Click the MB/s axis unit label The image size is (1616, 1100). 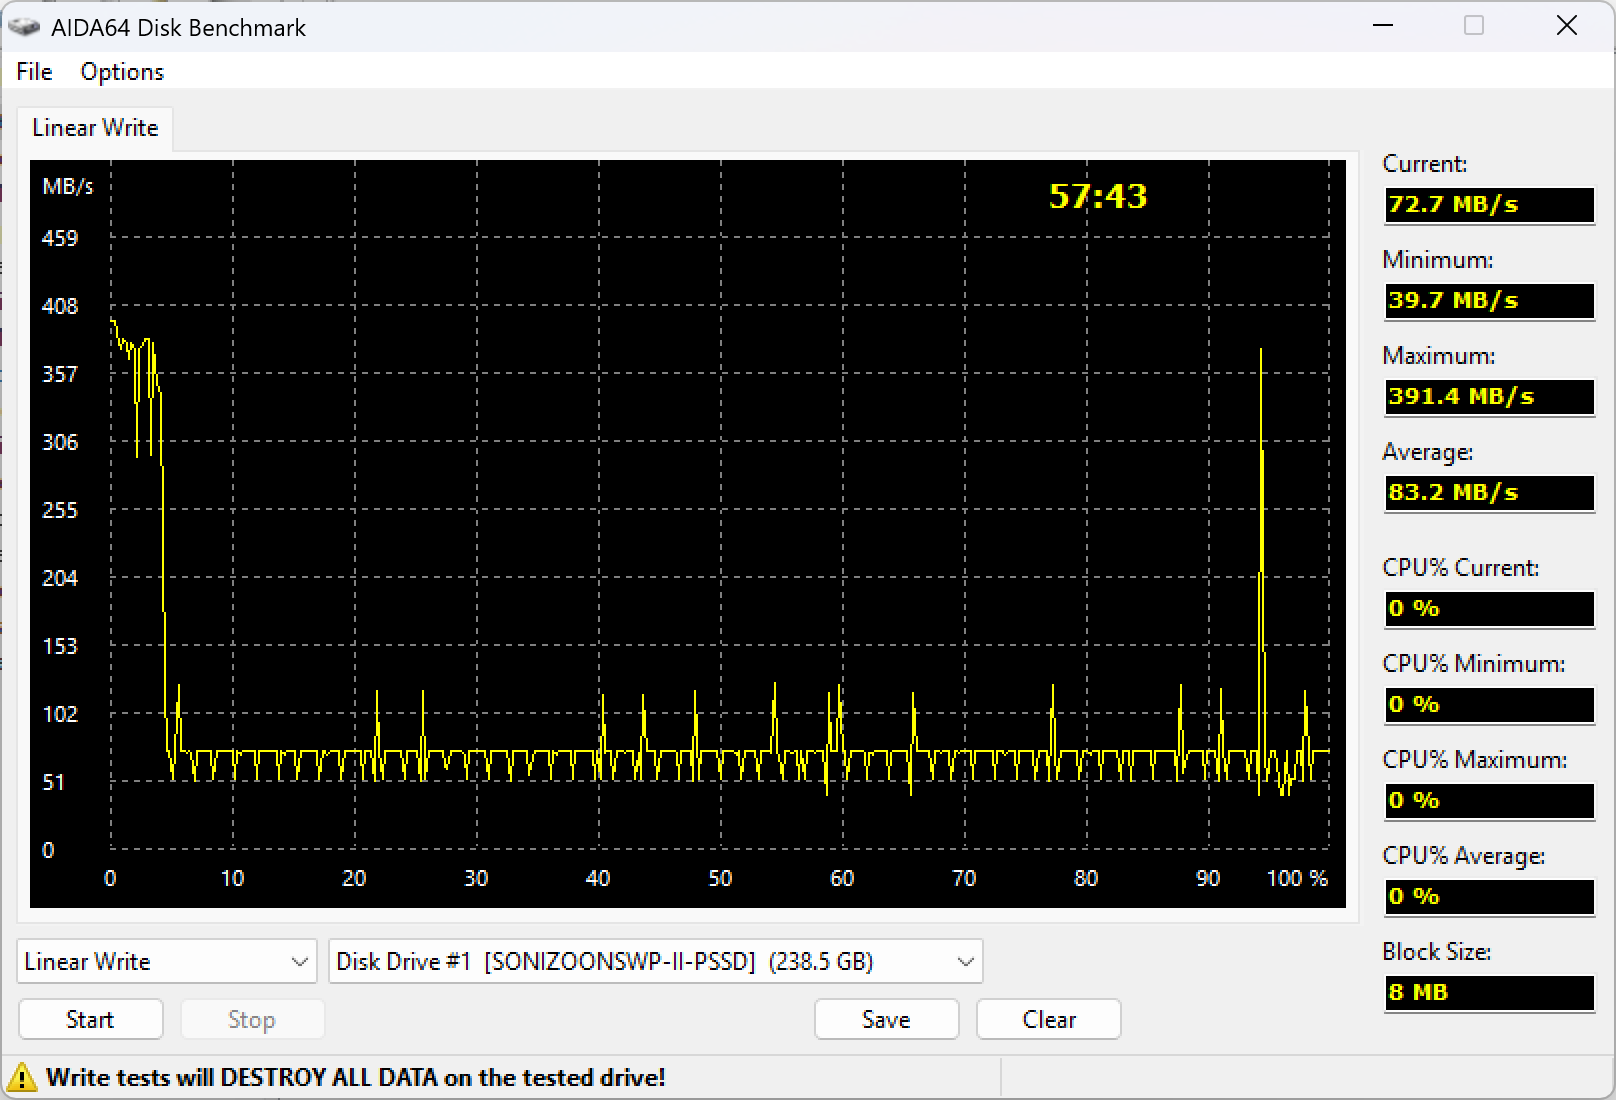pyautogui.click(x=67, y=186)
